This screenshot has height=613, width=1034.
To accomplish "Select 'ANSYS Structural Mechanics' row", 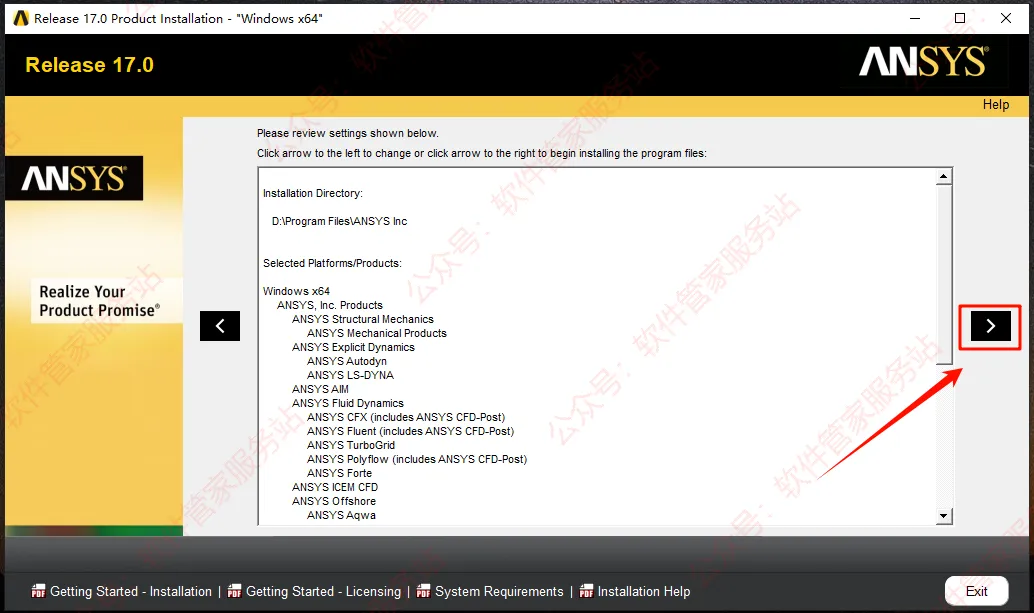I will pos(363,319).
